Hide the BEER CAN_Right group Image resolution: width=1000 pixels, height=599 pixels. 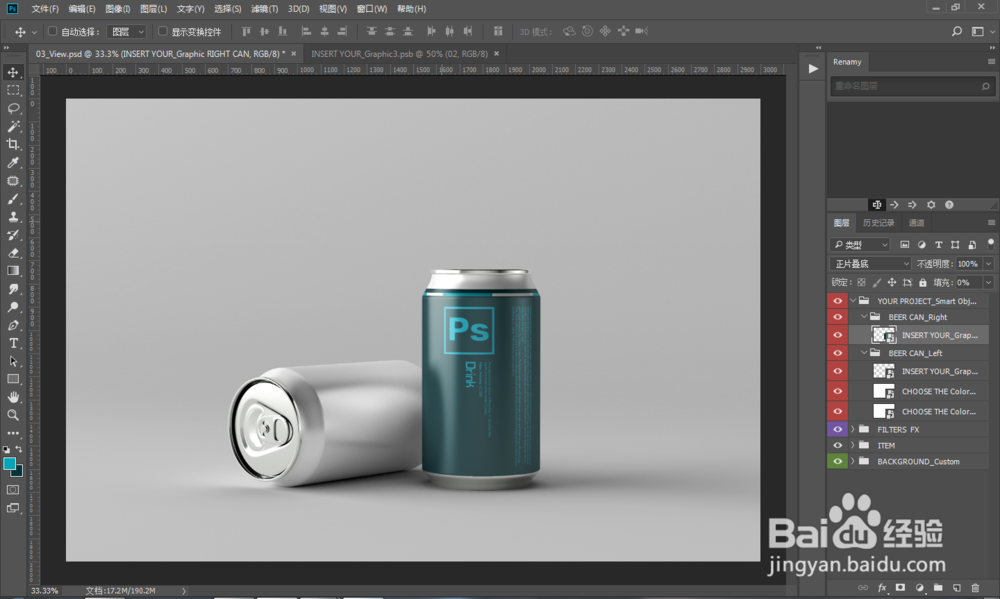coord(837,317)
